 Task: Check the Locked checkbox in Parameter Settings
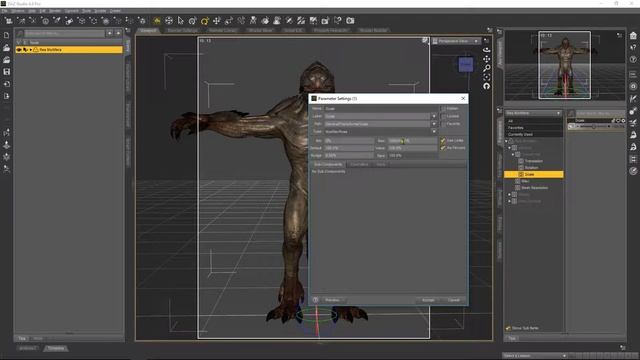[443, 116]
